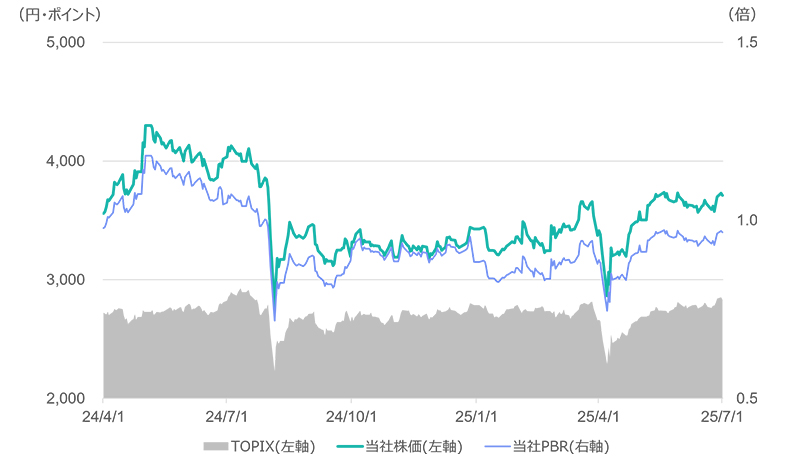Image resolution: width=800 pixels, height=467 pixels.
Task: Click the 1.5 value on right axis
Action: [747, 43]
